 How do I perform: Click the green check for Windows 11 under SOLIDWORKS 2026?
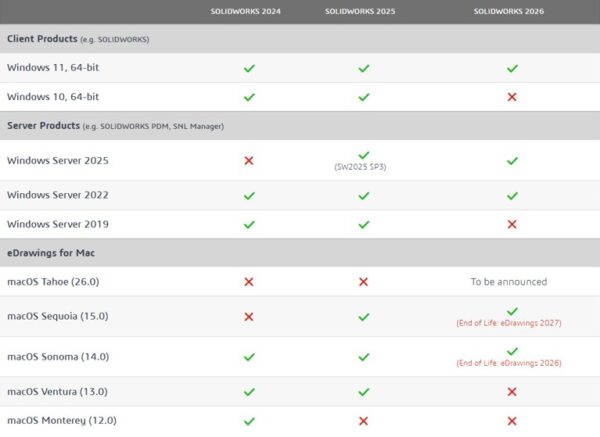click(512, 68)
